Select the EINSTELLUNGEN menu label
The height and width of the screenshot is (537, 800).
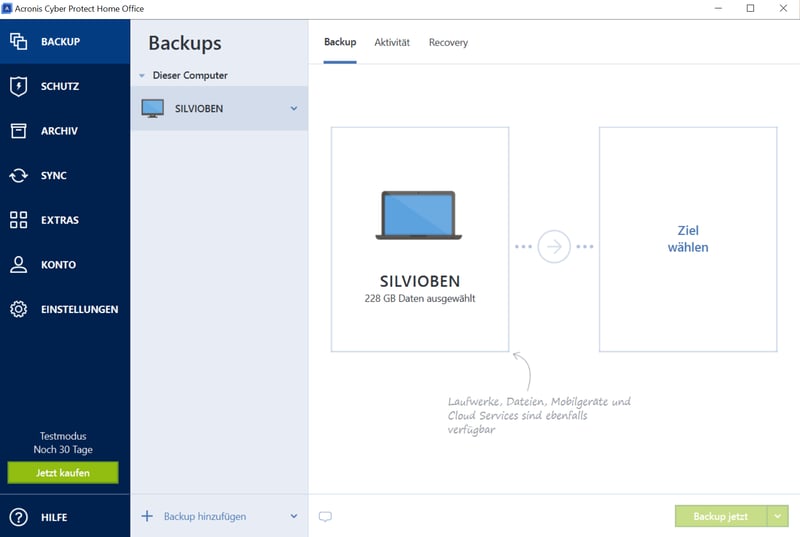point(80,310)
